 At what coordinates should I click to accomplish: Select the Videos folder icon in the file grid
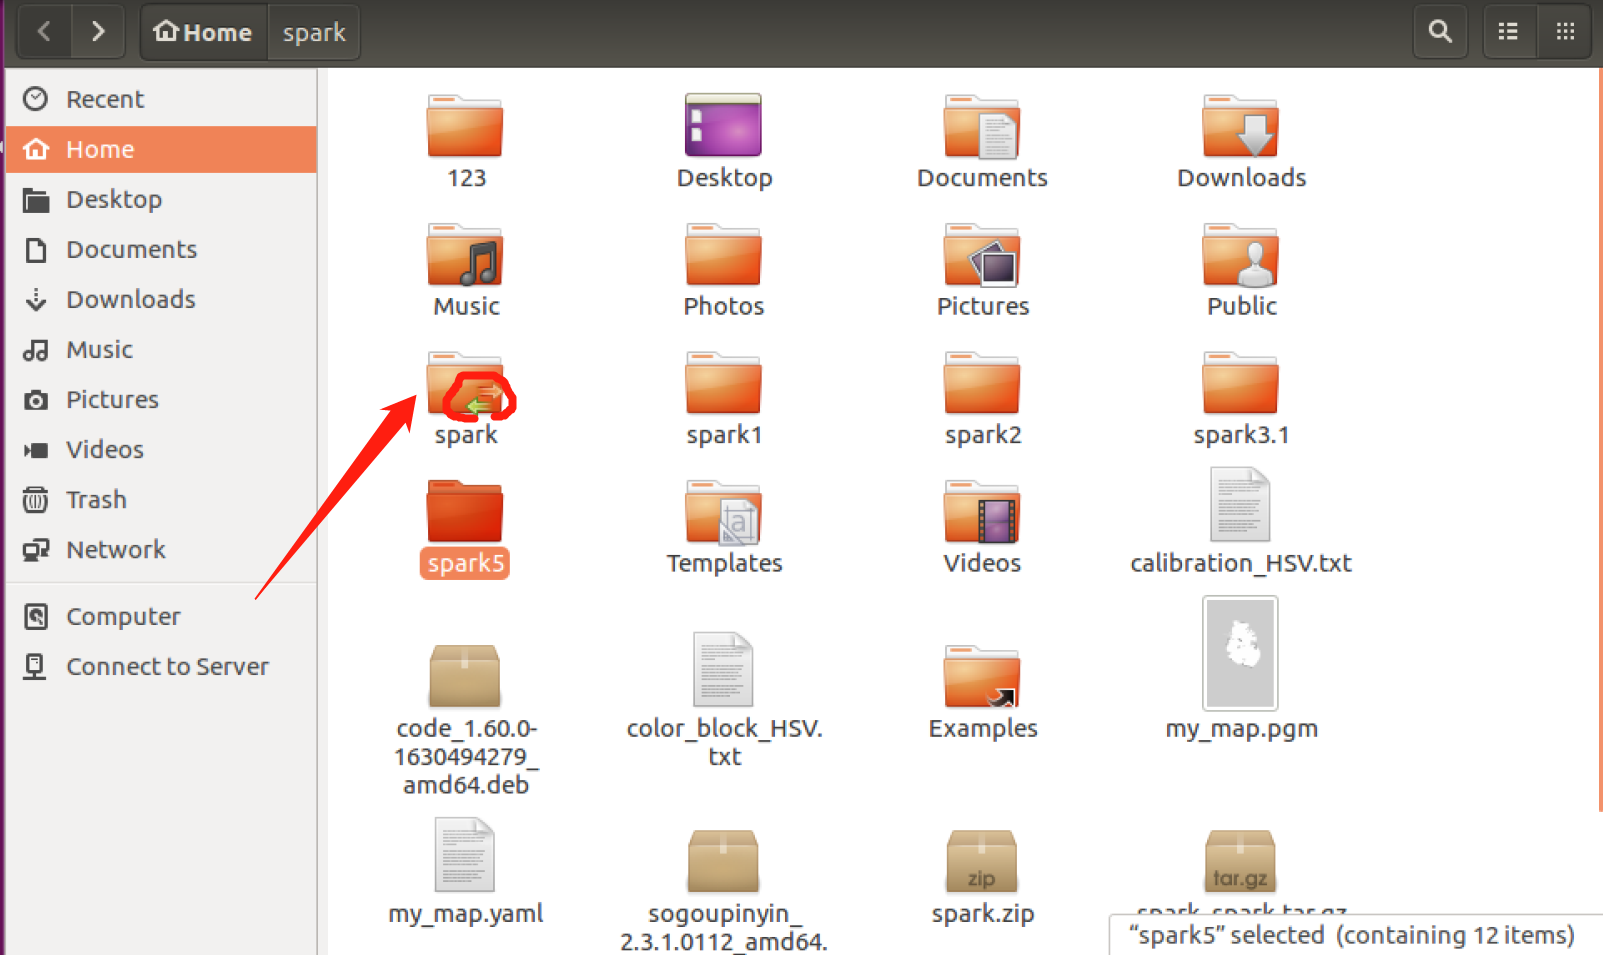coord(982,512)
